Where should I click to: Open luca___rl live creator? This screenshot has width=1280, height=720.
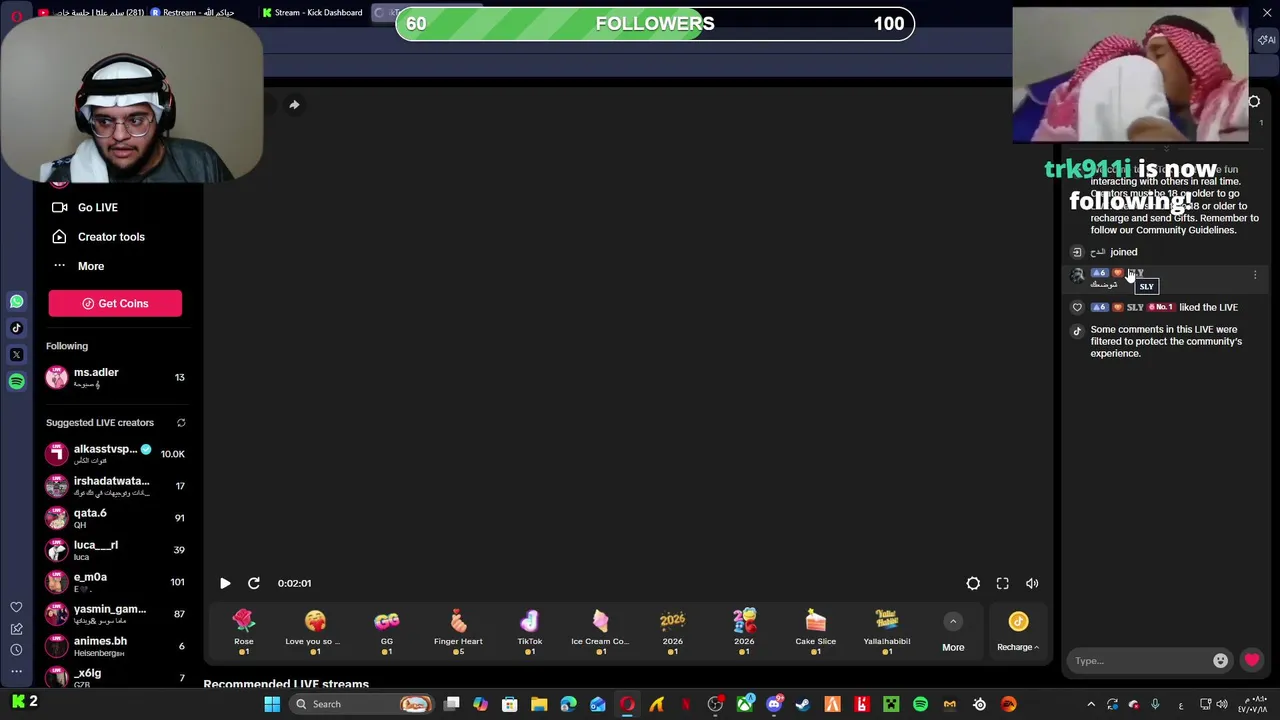coord(115,550)
